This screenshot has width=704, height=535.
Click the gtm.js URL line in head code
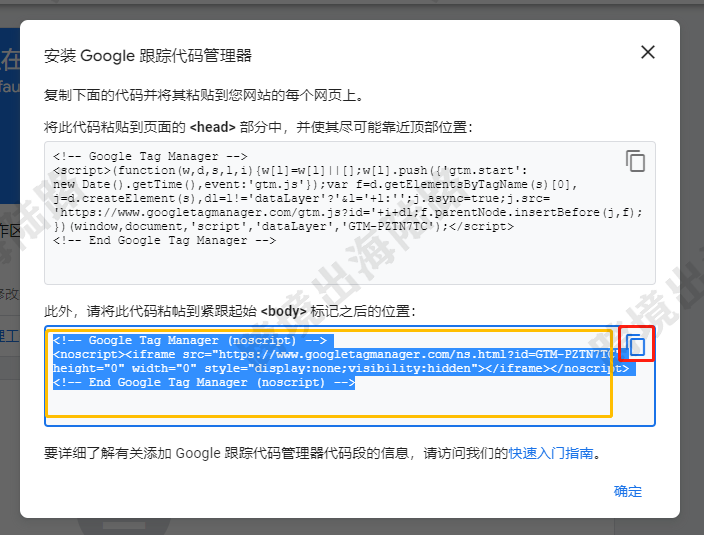pos(348,212)
